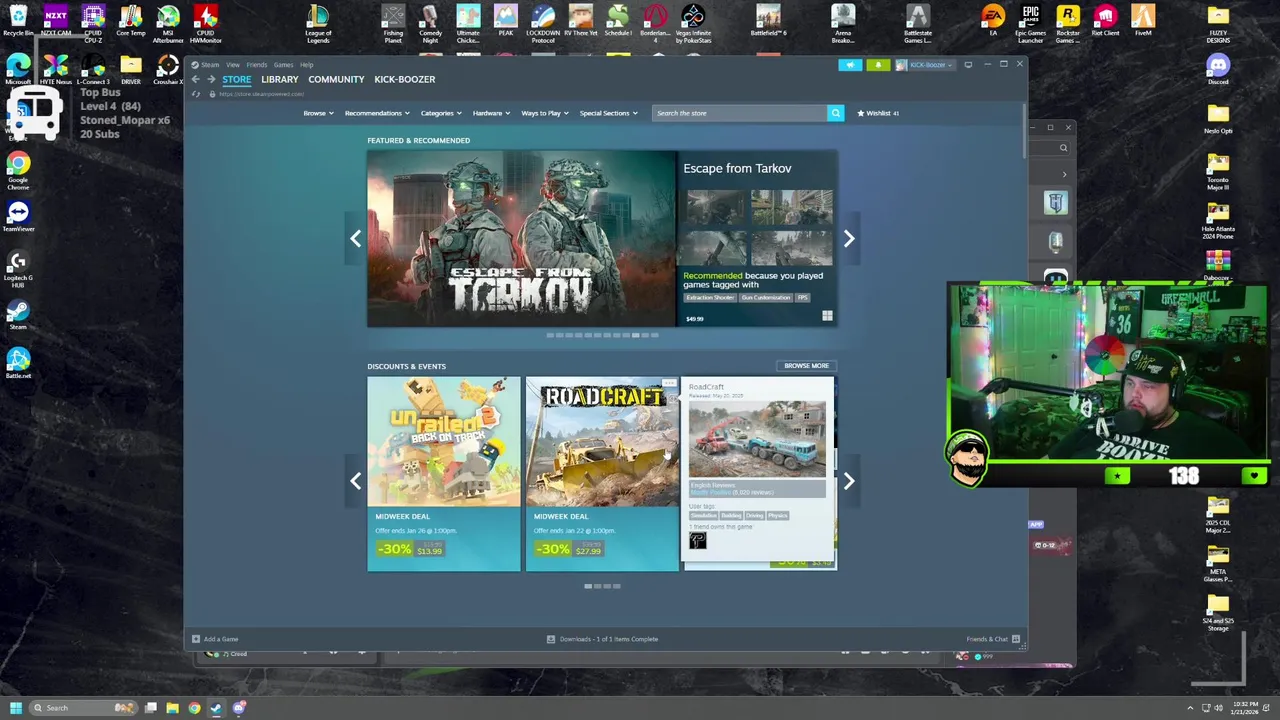Switch Steam to Big Picture mode icon

pos(968,65)
